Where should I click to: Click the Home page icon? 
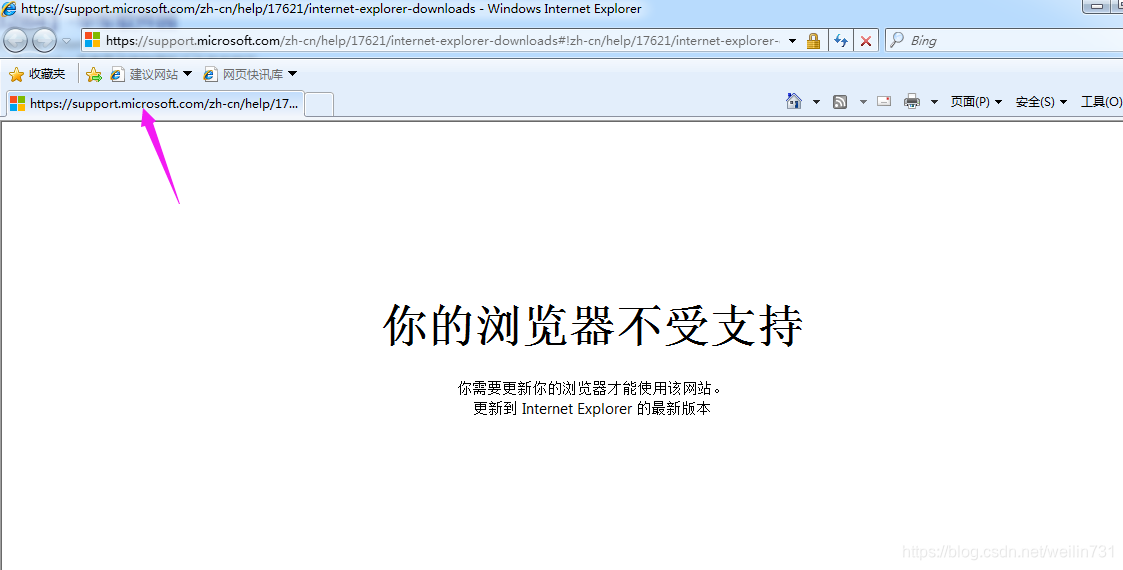[x=794, y=101]
